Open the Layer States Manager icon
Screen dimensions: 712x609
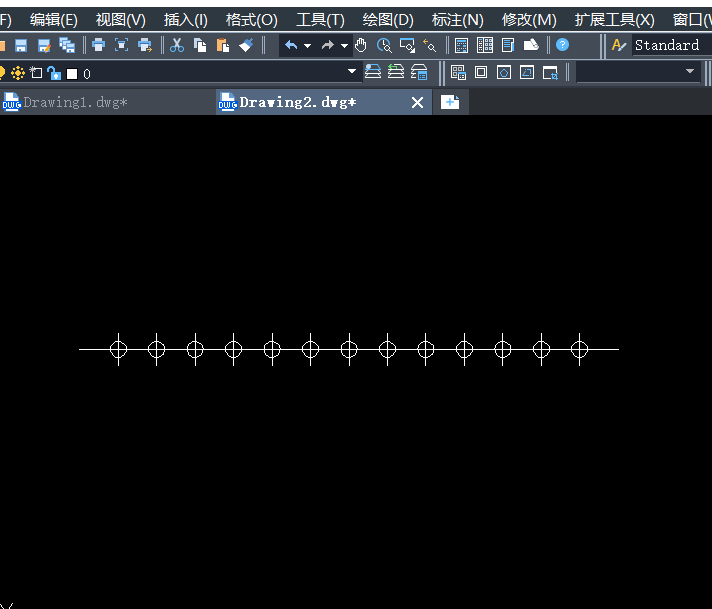tap(419, 72)
